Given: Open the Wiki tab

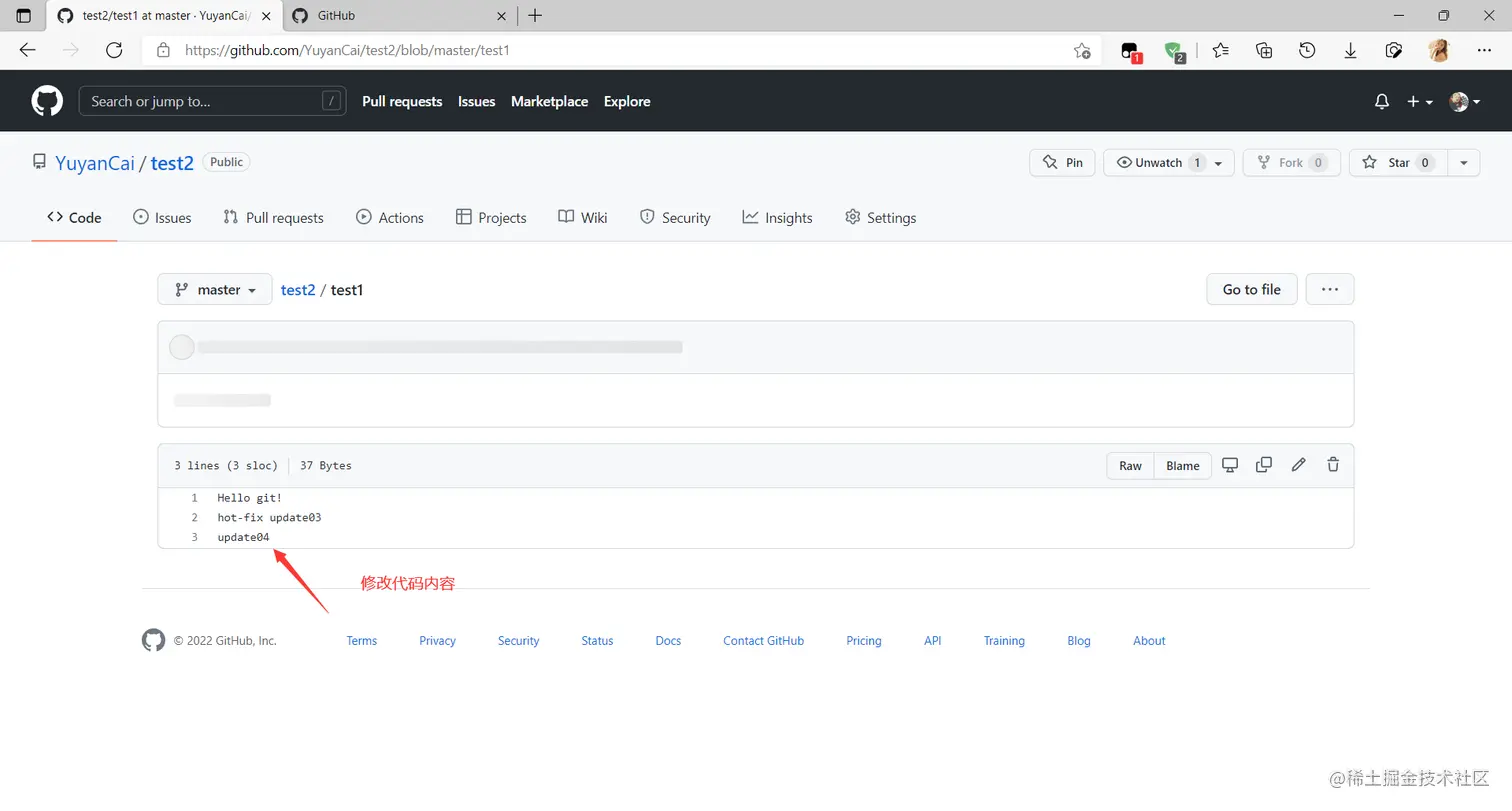Looking at the screenshot, I should pos(583,217).
